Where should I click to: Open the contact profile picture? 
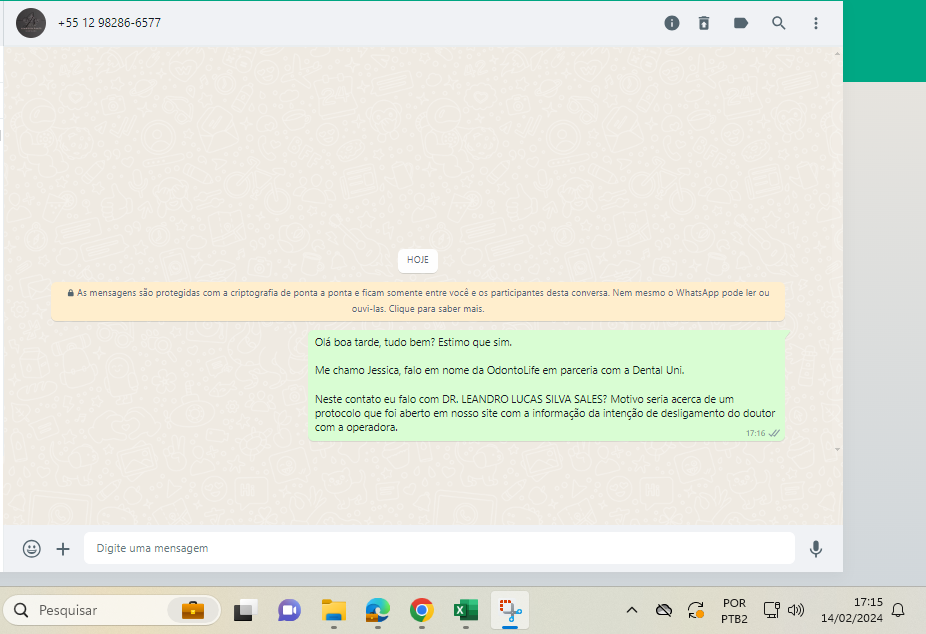31,23
